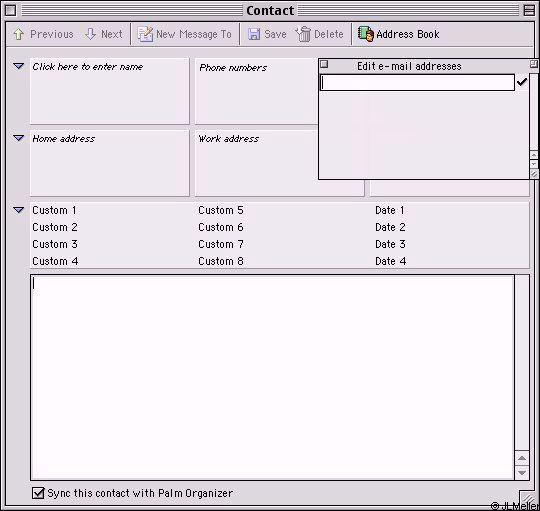Collapse the name and phone section triangle
The image size is (540, 511).
[18, 66]
